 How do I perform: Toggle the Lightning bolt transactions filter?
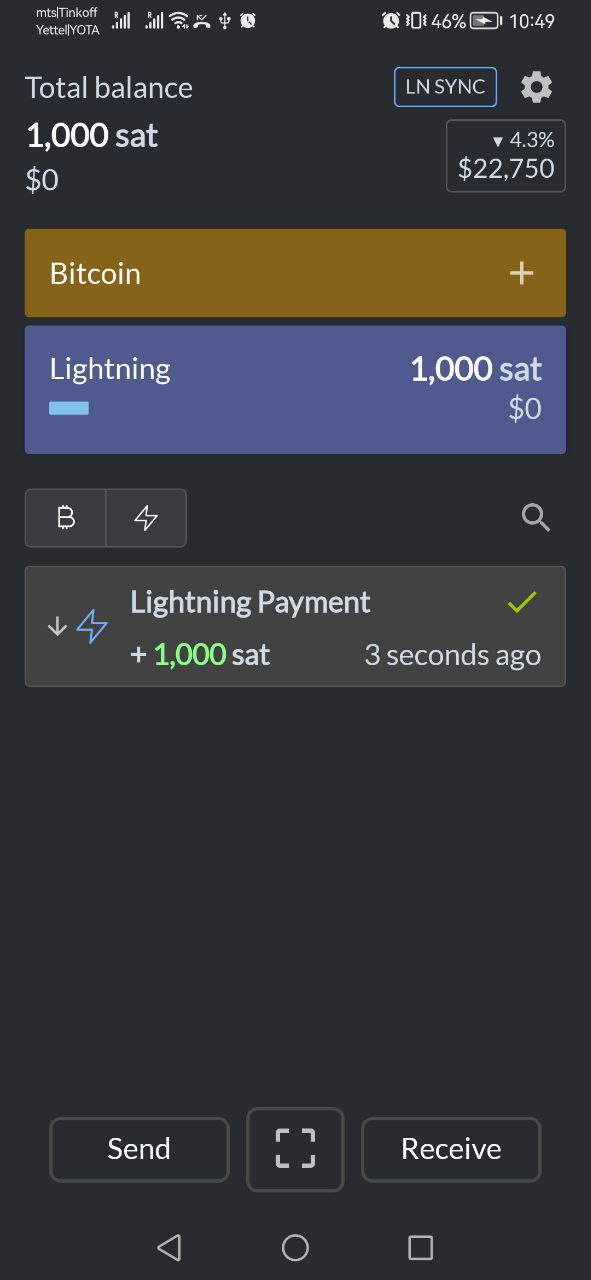[146, 518]
